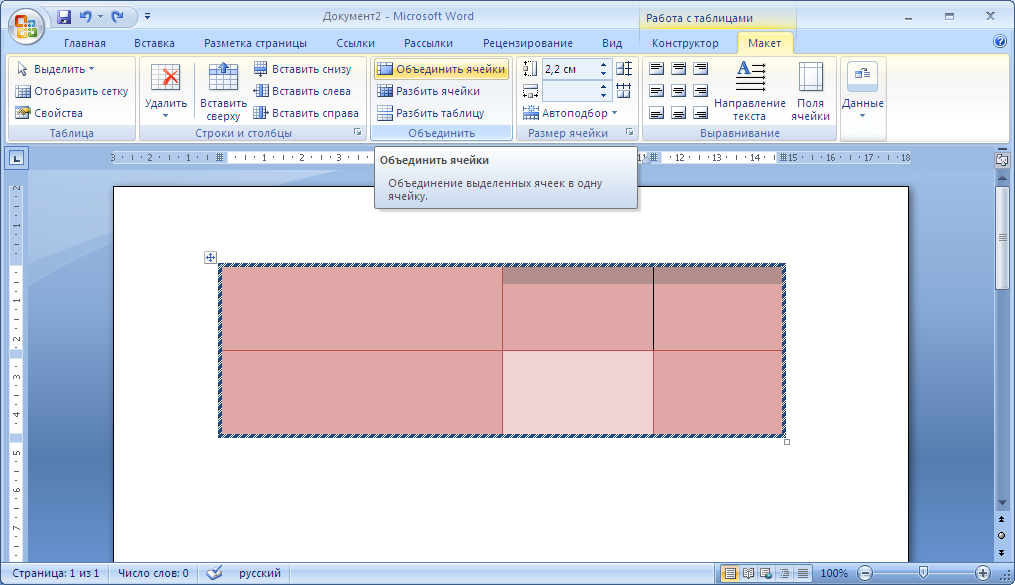
Task: Open Quick Access Toolbar customize arrow
Action: click(x=148, y=17)
